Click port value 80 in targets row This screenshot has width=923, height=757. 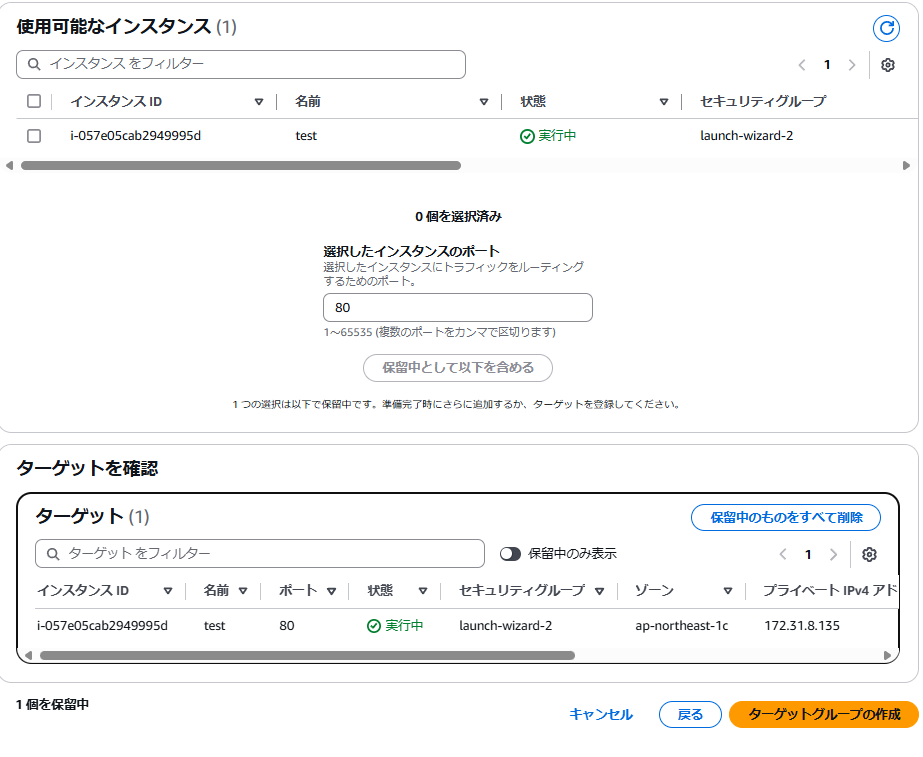click(x=287, y=626)
